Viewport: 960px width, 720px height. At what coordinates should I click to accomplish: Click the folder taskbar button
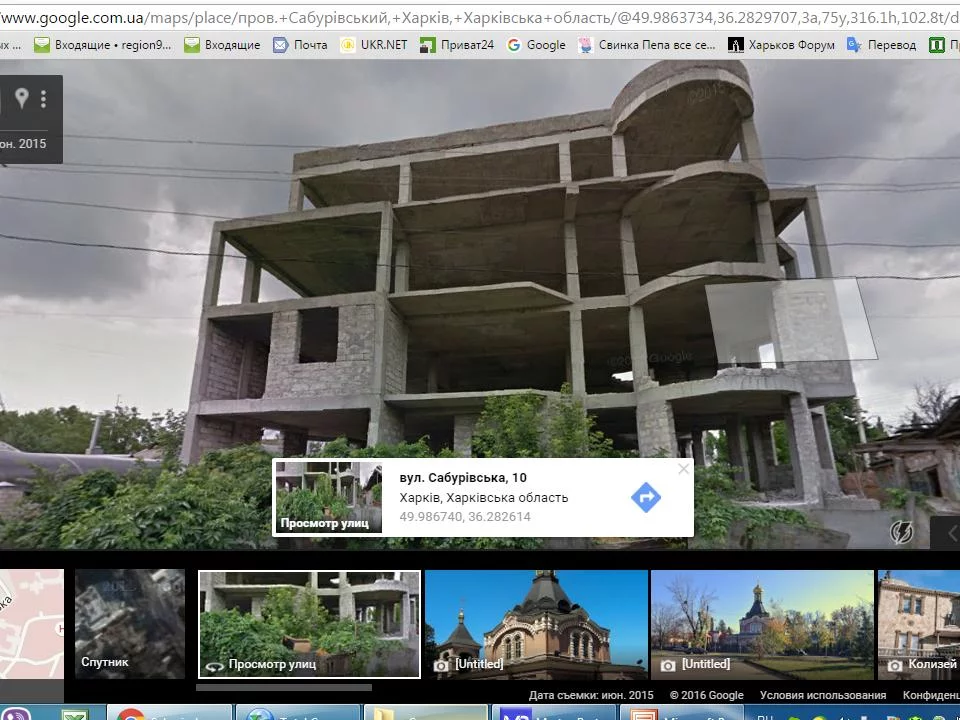(x=426, y=713)
